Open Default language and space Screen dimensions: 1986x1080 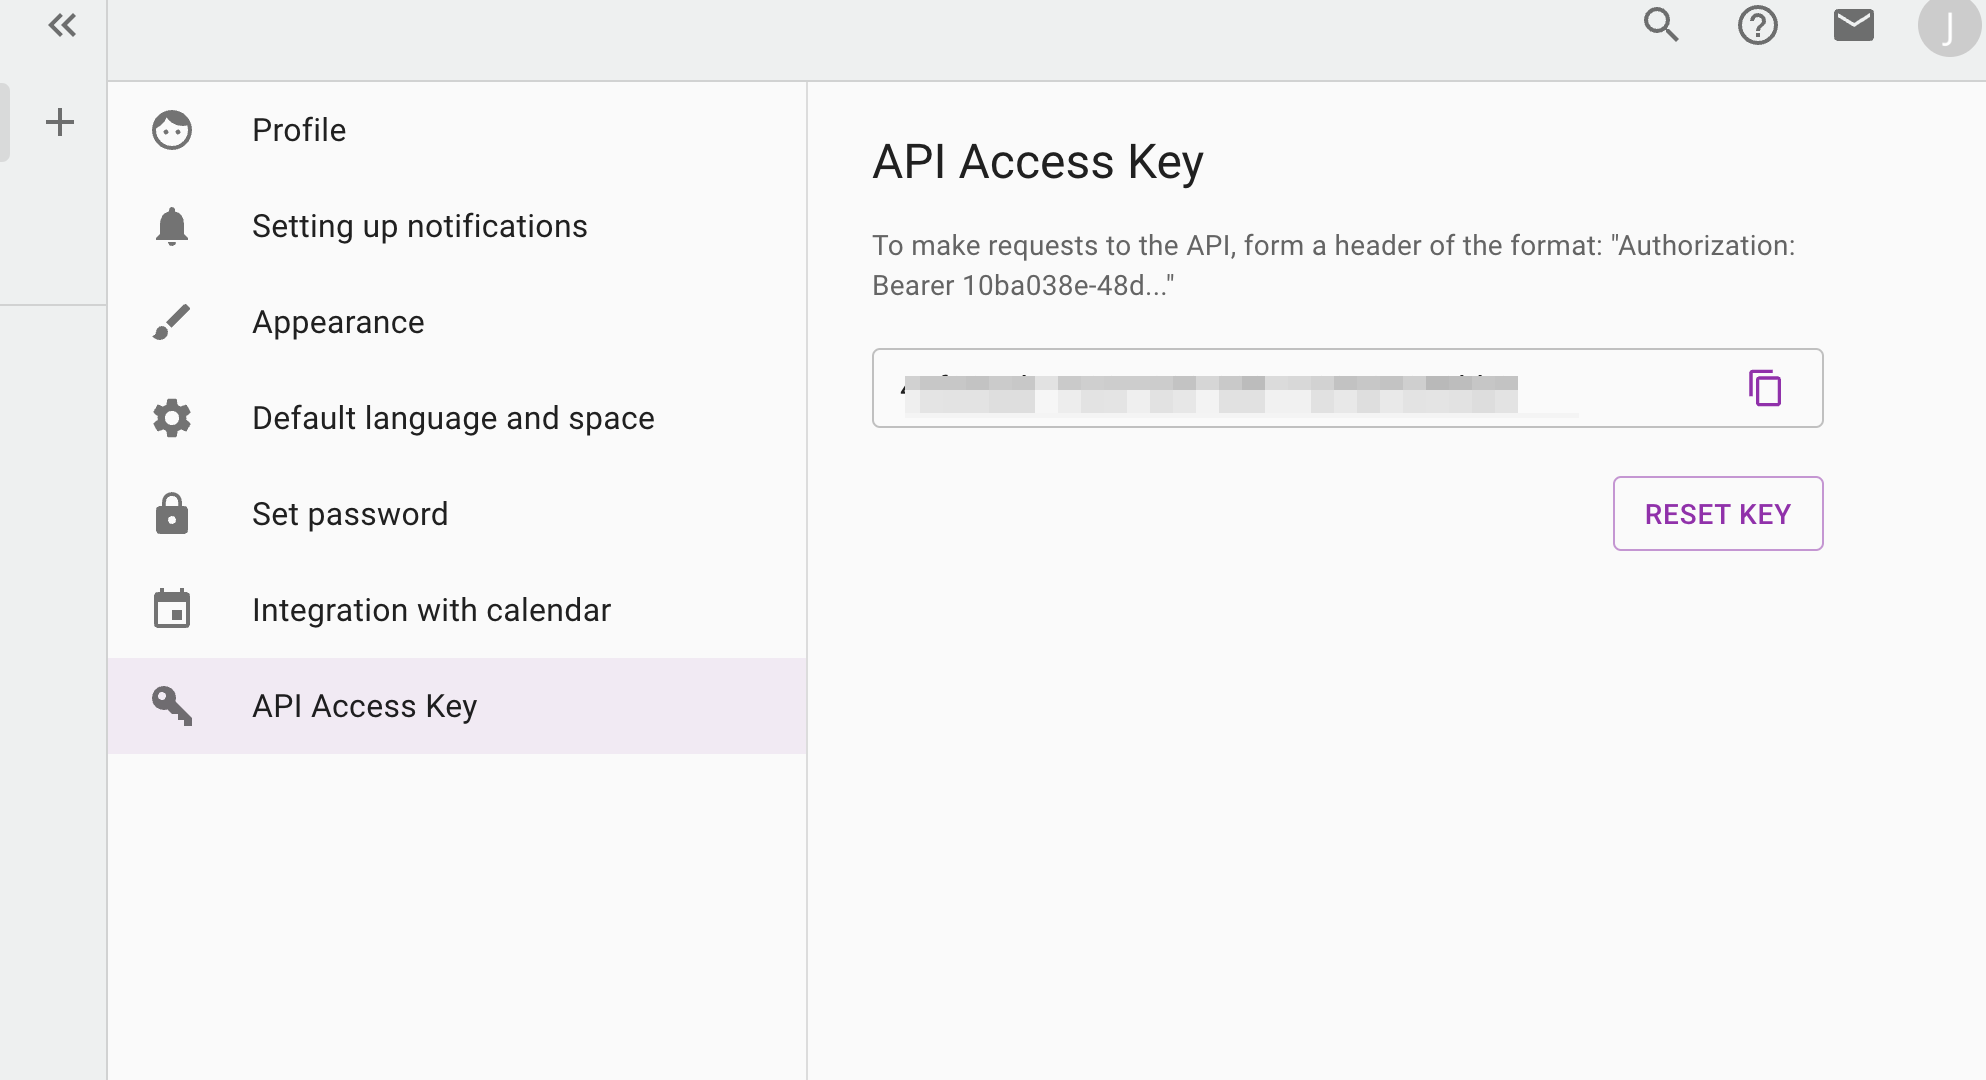[x=453, y=418]
